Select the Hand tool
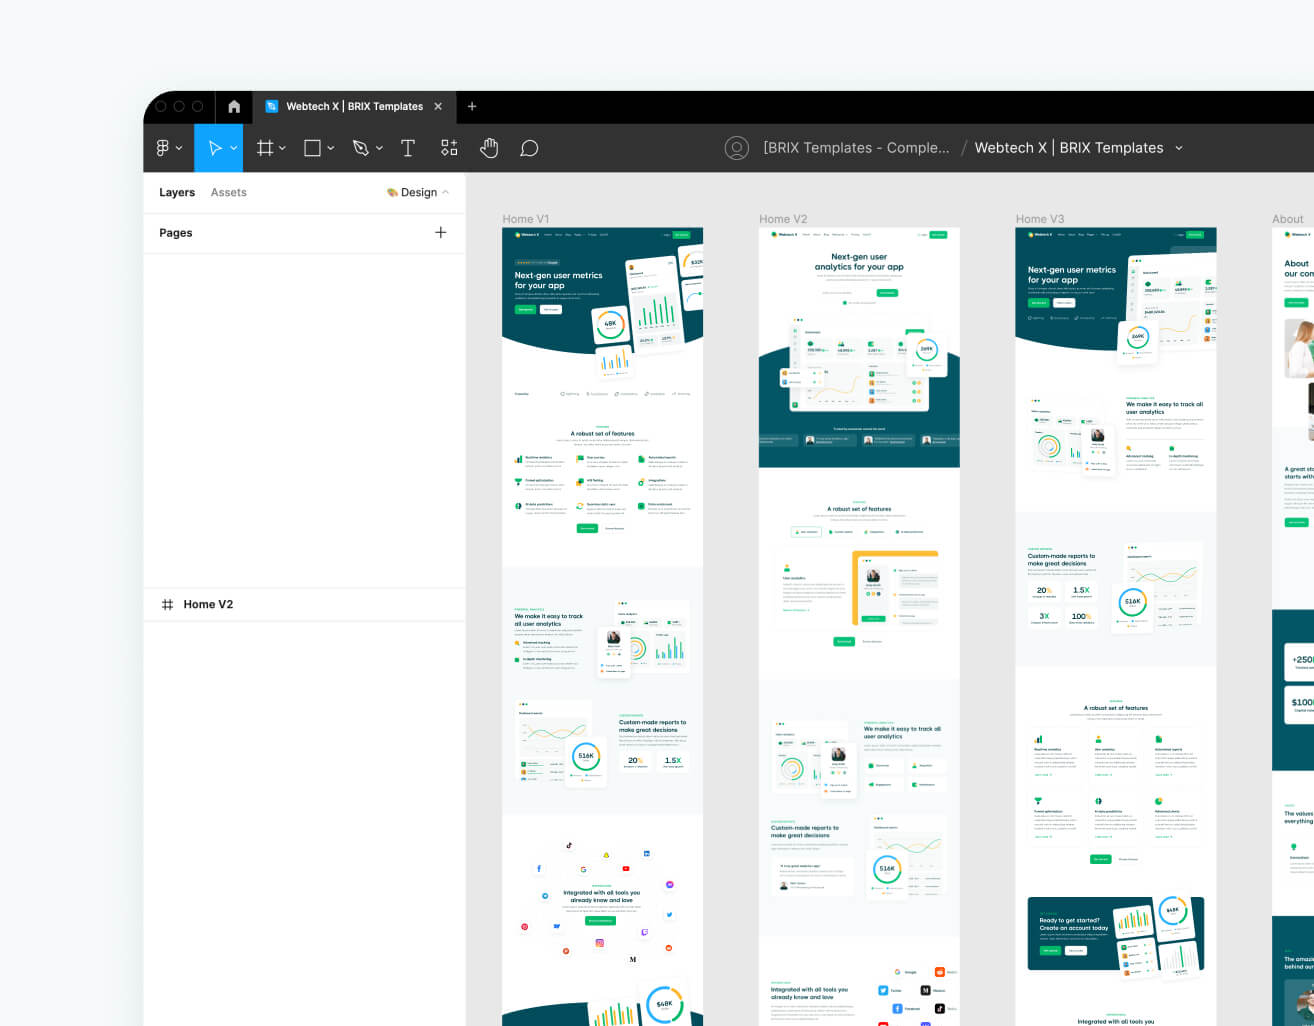This screenshot has width=1314, height=1026. tap(489, 147)
